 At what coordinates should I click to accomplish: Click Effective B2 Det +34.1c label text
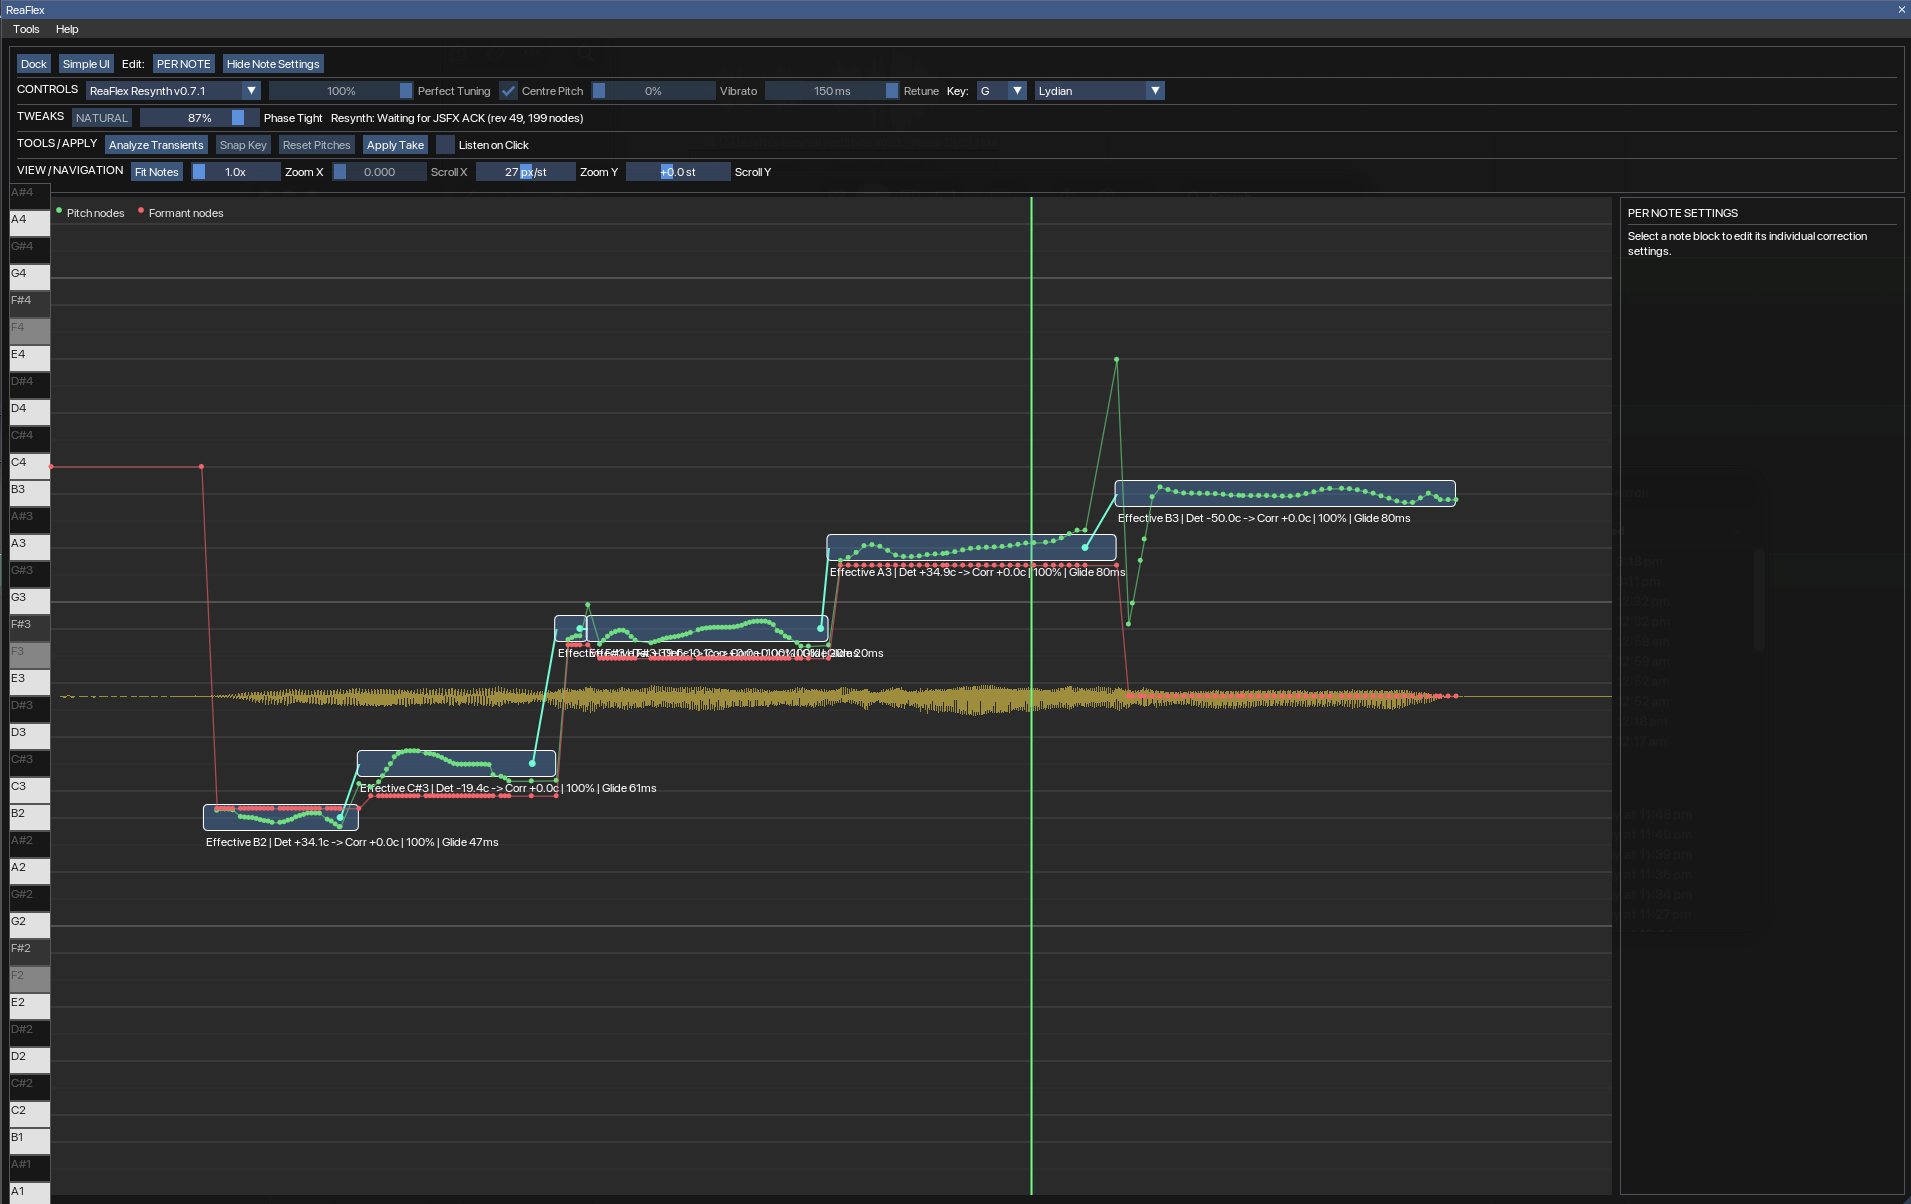pos(352,842)
